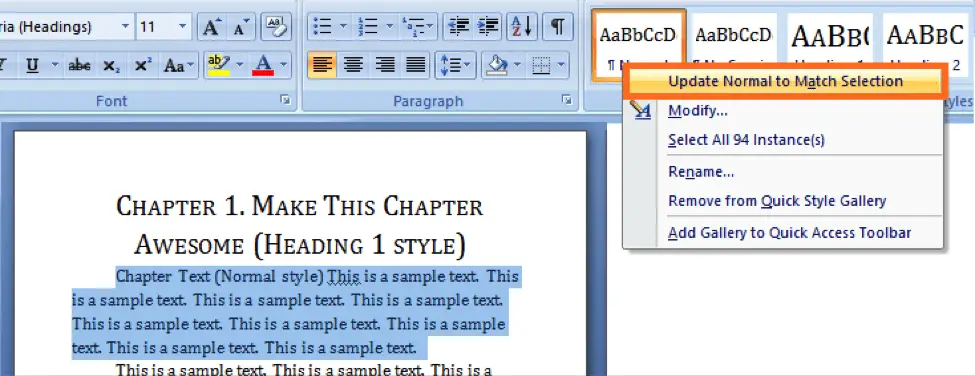Toggle Justify alignment
This screenshot has height=376, width=975.
(x=416, y=65)
